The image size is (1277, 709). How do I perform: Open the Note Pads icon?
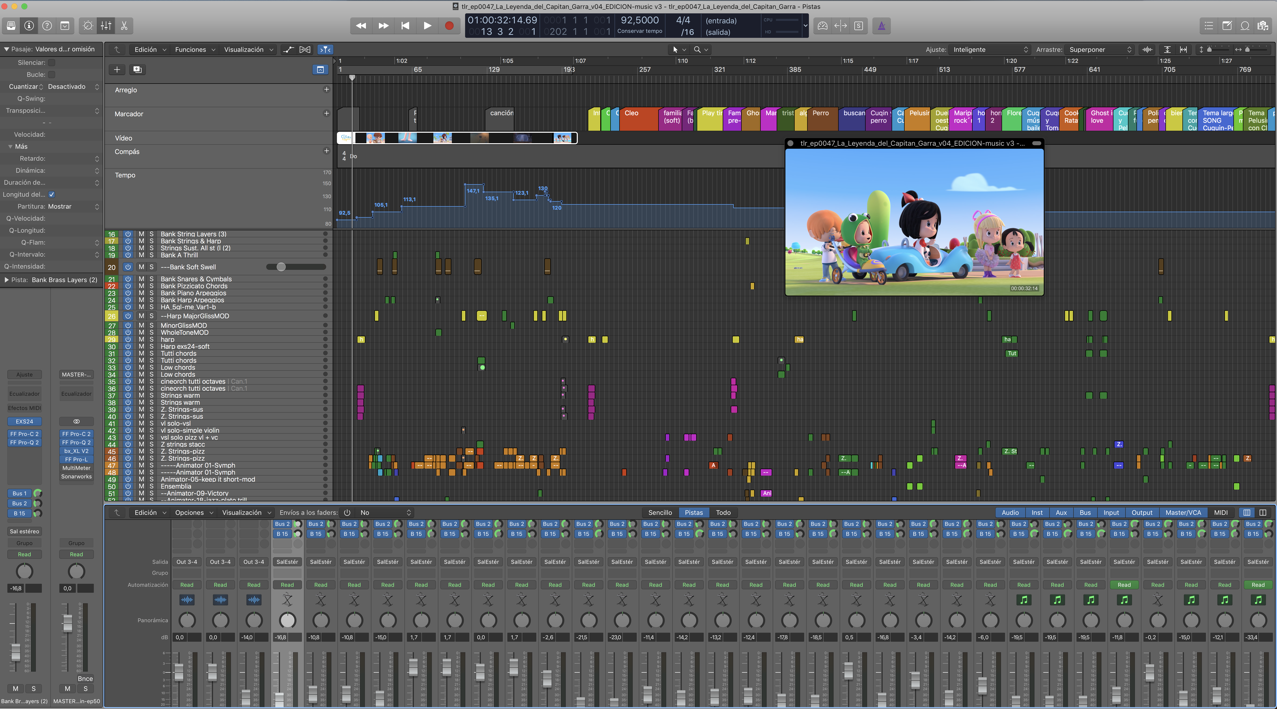[1227, 26]
